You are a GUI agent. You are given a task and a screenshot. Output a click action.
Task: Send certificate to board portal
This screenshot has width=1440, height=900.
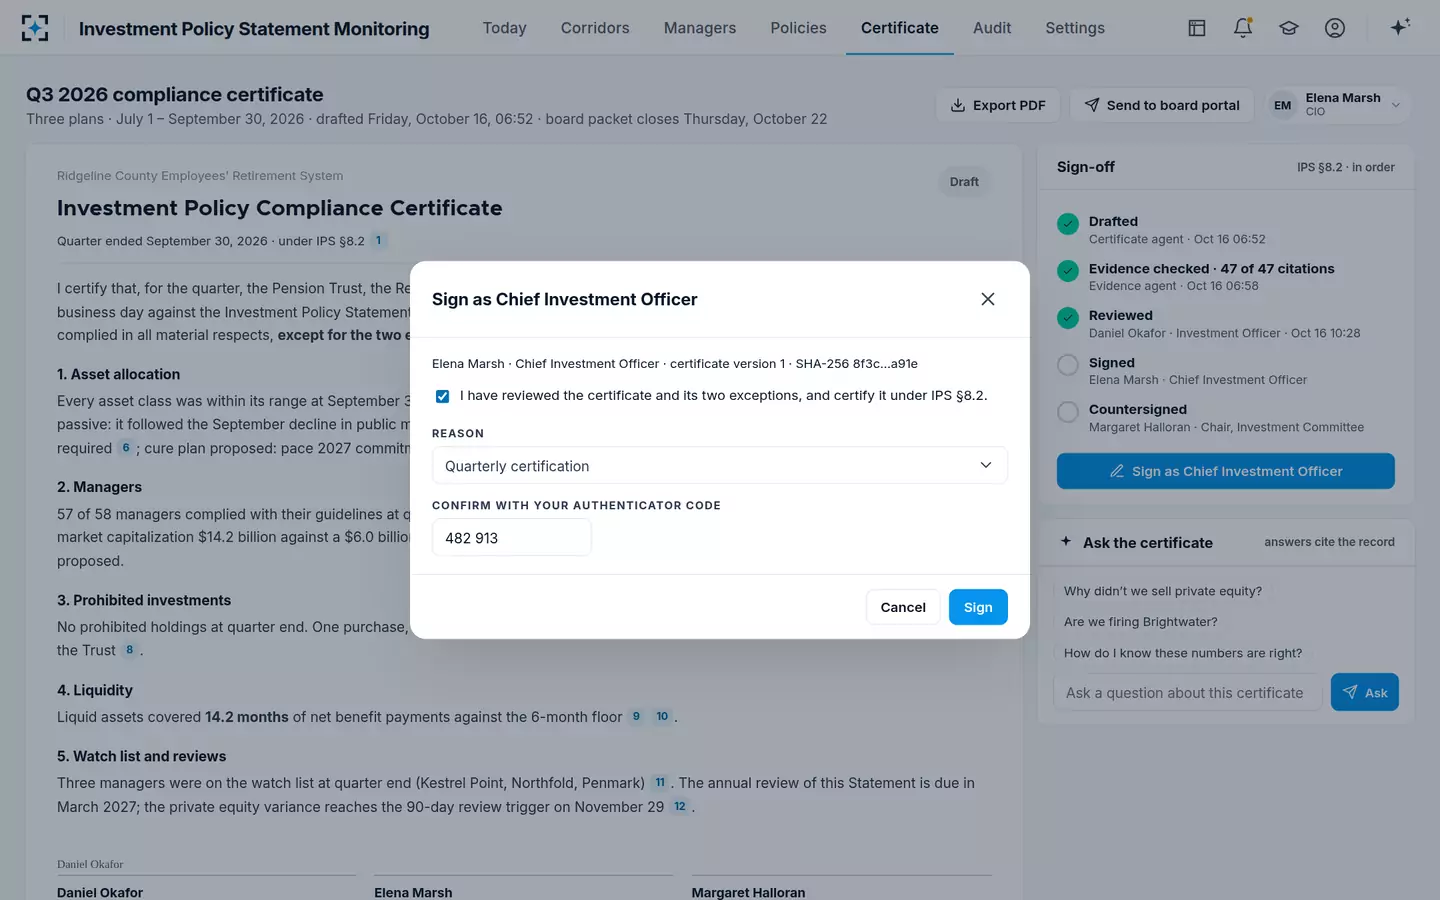pyautogui.click(x=1162, y=105)
